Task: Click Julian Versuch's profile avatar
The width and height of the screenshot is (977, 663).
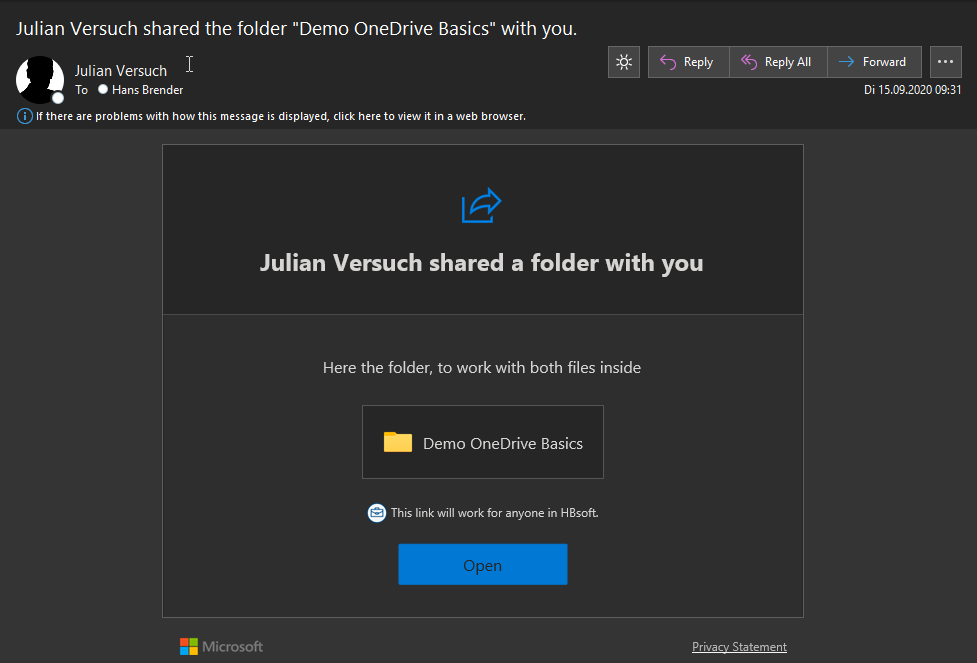Action: [40, 79]
